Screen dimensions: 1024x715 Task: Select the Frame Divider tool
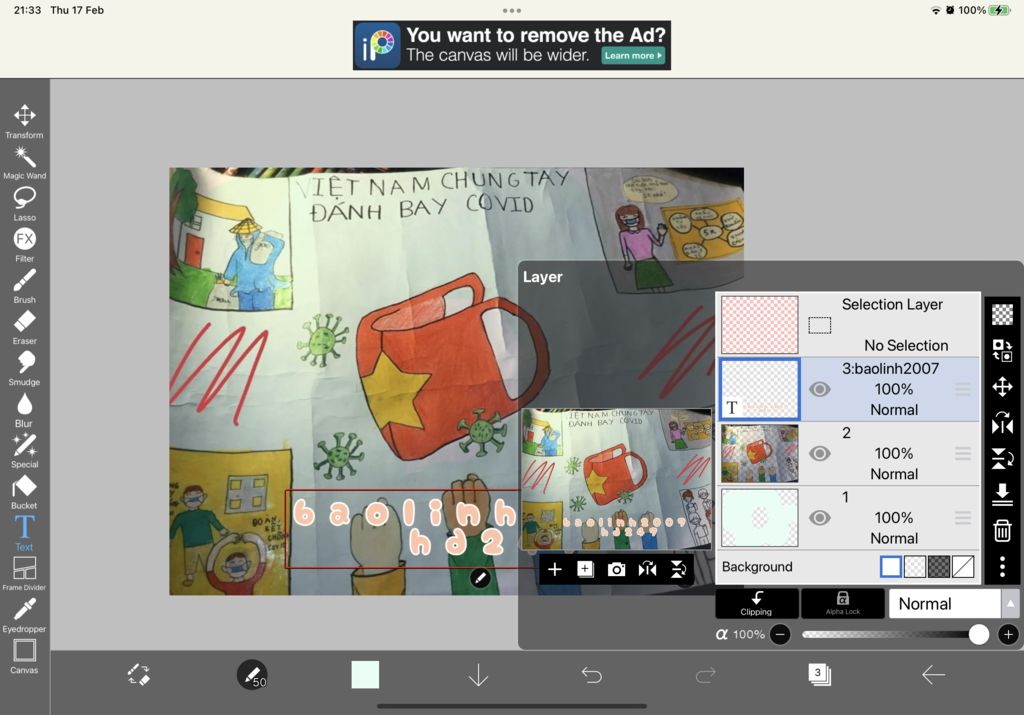tap(24, 574)
